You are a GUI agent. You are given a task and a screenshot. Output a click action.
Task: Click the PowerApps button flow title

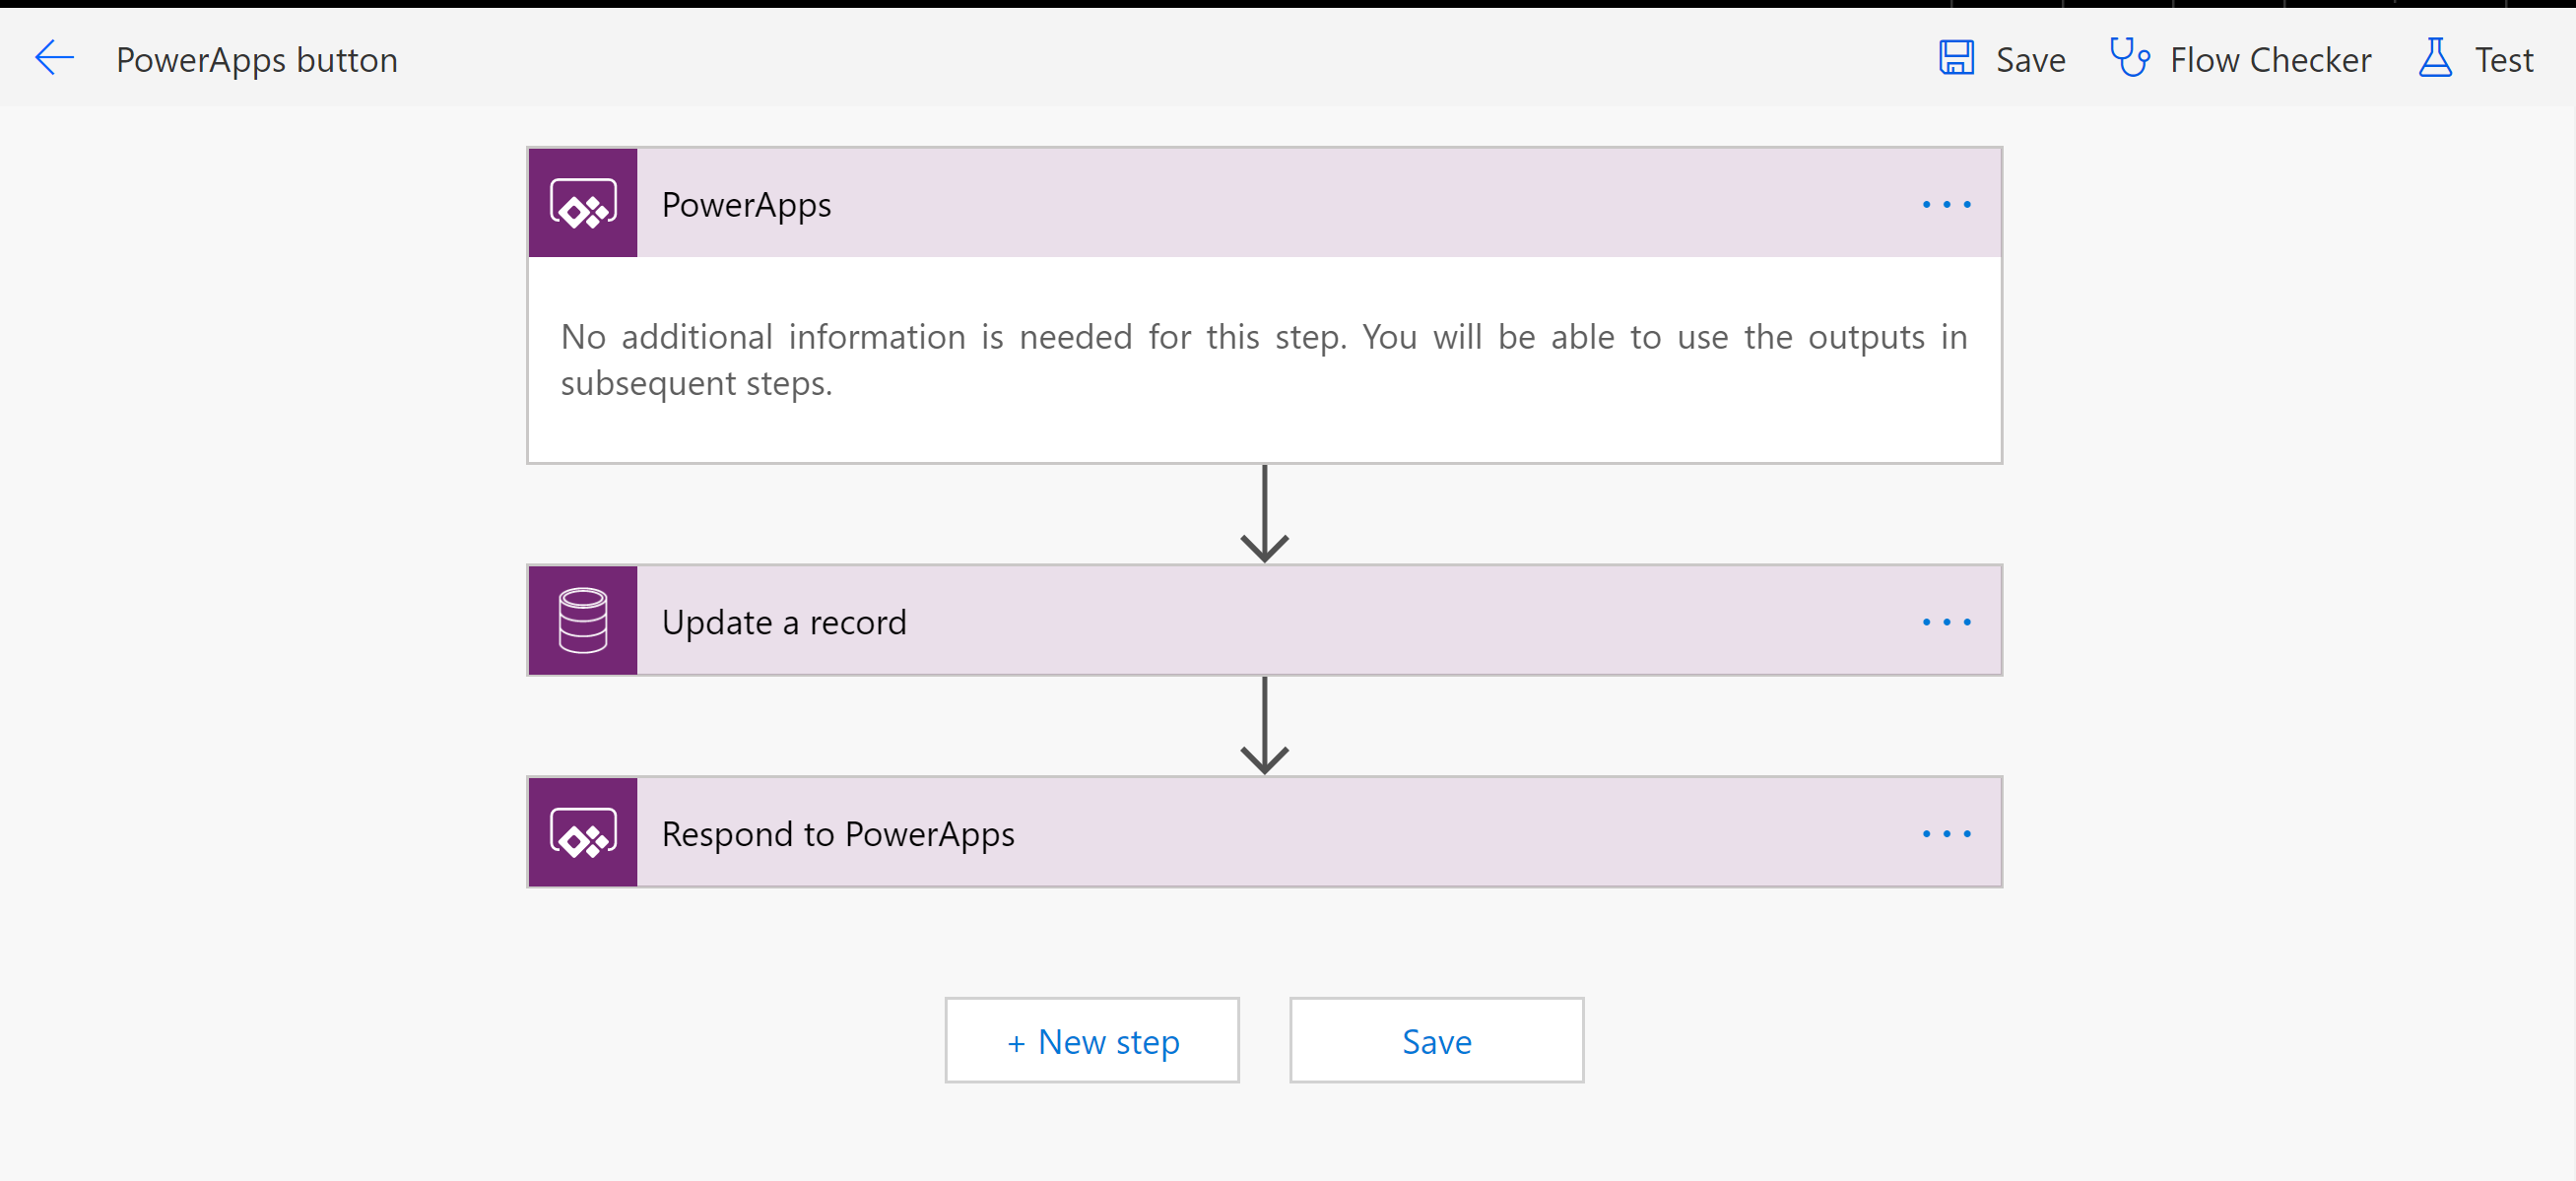(x=257, y=60)
